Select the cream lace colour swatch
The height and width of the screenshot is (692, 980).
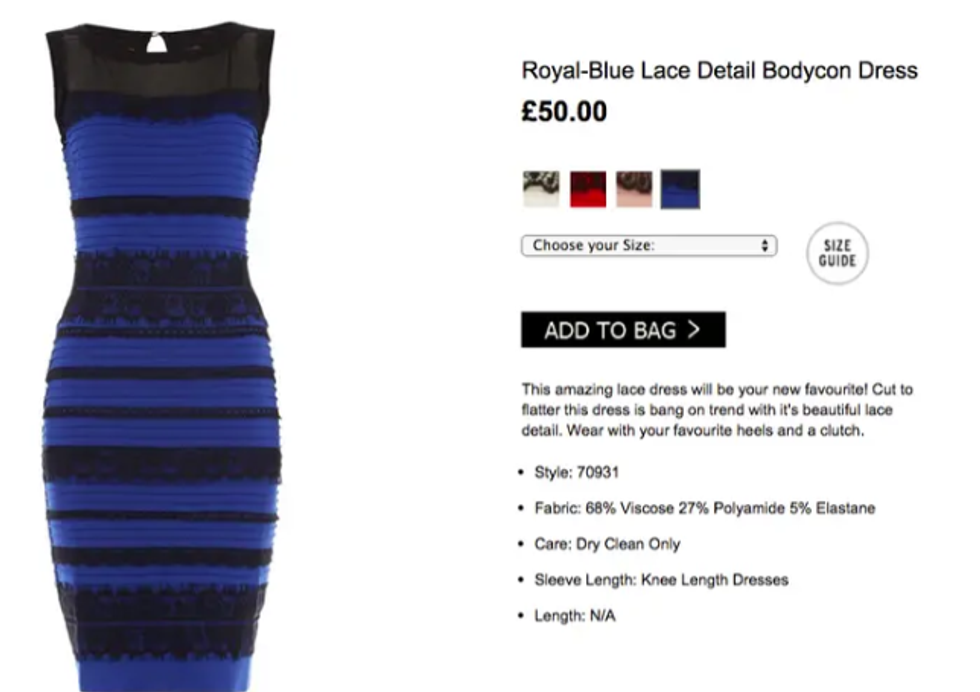pos(541,189)
